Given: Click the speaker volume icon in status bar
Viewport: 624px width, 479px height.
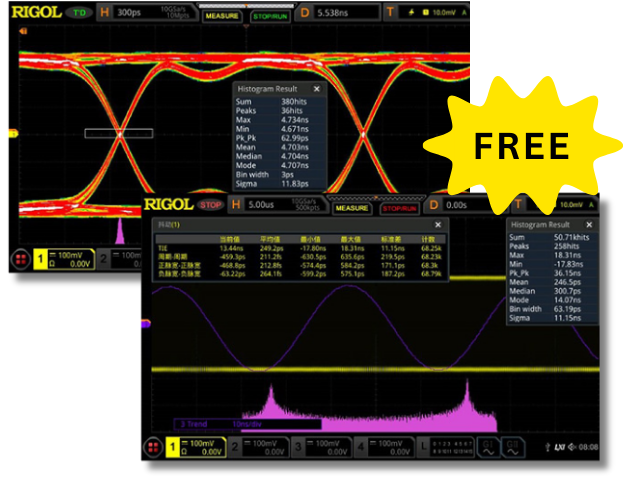Looking at the screenshot, I should point(573,447).
